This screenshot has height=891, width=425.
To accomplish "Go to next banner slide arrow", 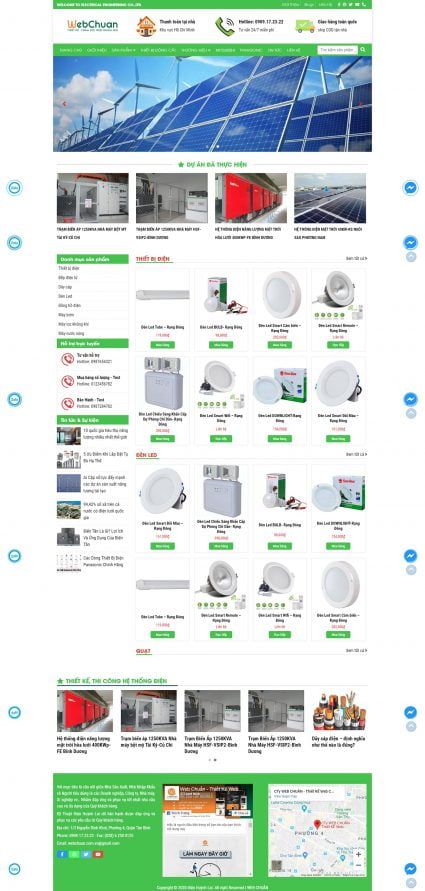I will (360, 104).
